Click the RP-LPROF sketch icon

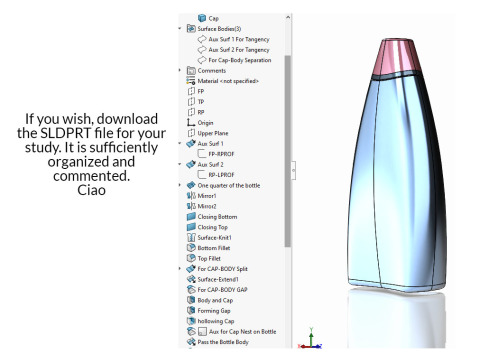click(x=202, y=175)
